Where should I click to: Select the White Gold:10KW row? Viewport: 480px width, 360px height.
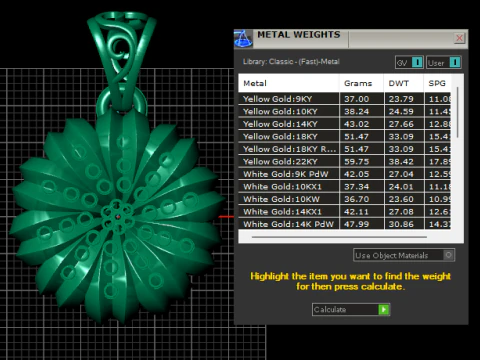click(x=345, y=199)
